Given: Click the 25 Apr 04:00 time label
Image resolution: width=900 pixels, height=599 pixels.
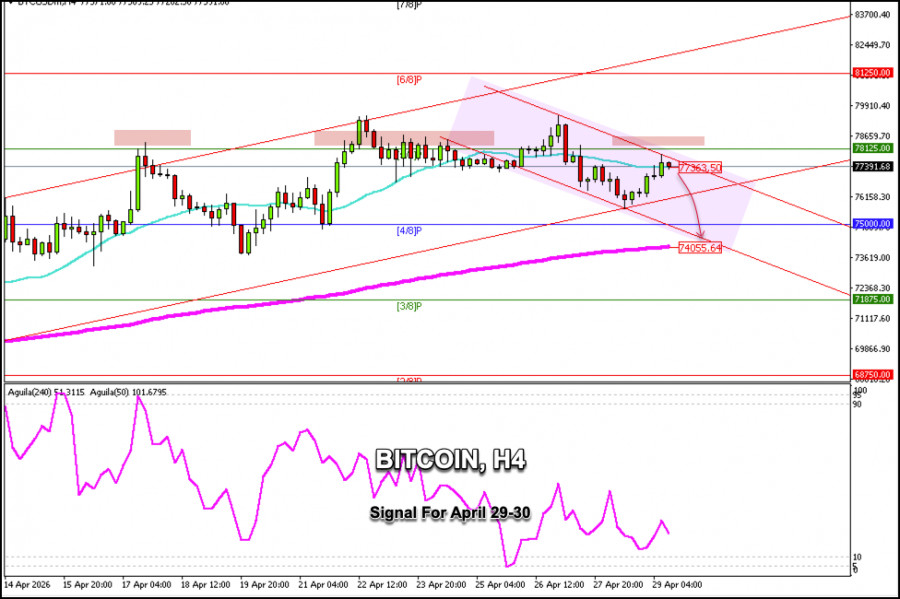Looking at the screenshot, I should (x=500, y=585).
